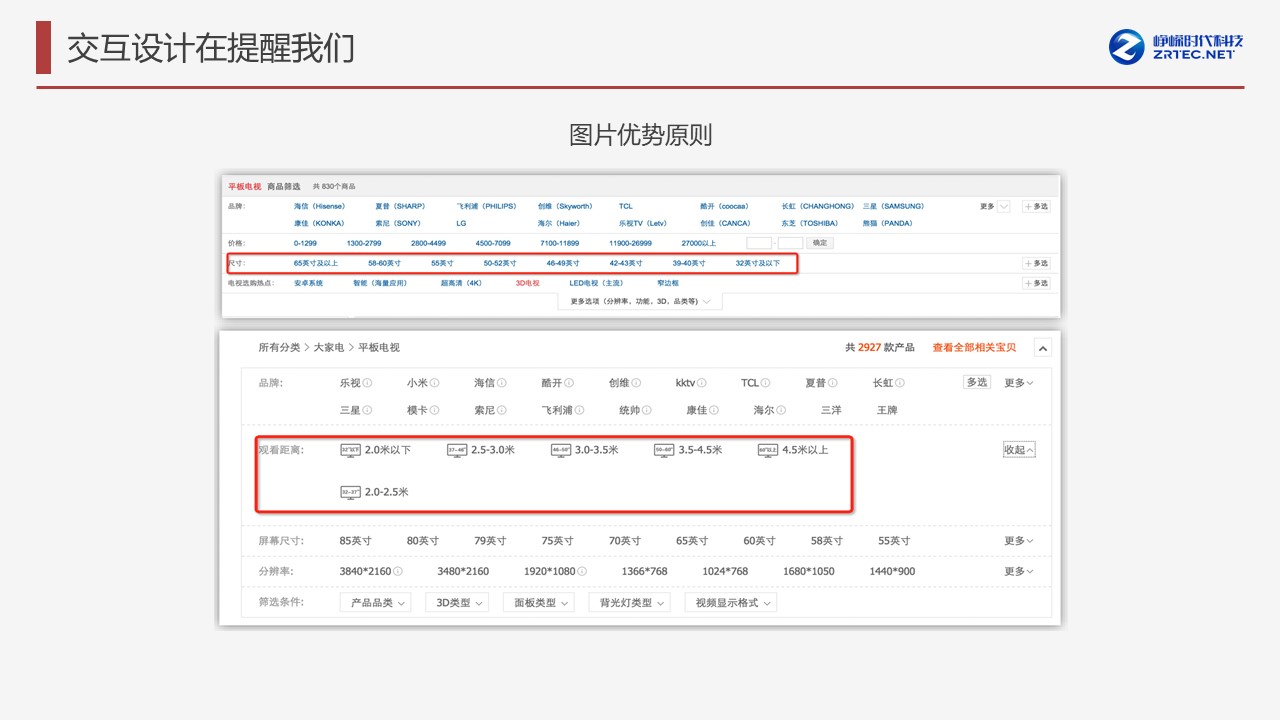The image size is (1280, 720).
Task: Open the 视频显示格式 dropdown filter
Action: tap(730, 603)
